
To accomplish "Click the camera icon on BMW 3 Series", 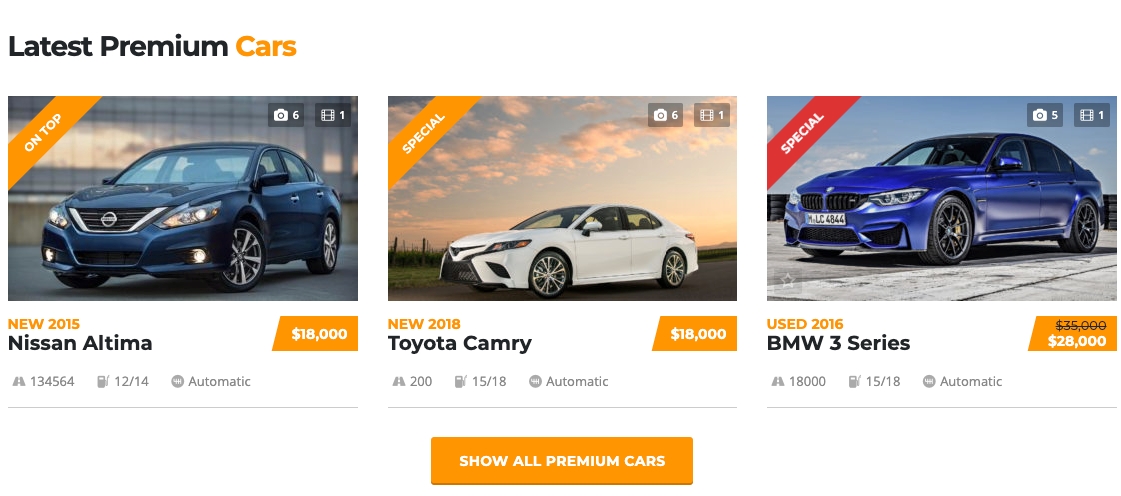I will (1039, 116).
